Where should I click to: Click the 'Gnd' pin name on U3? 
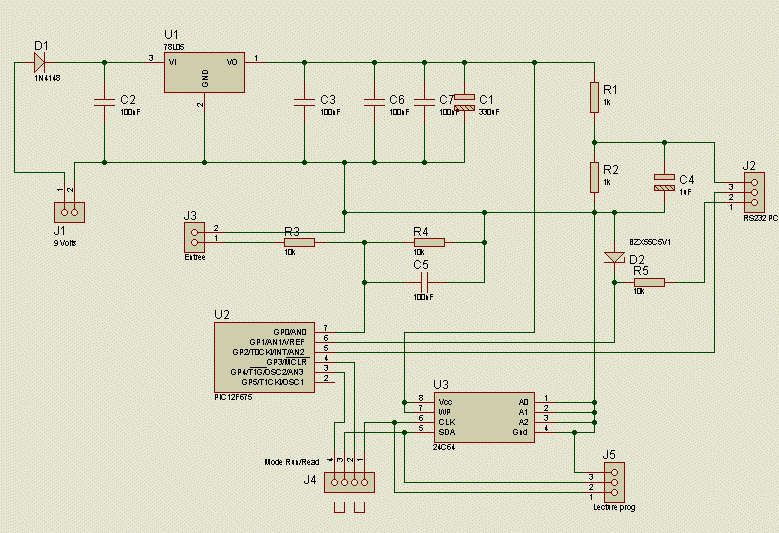(x=520, y=432)
